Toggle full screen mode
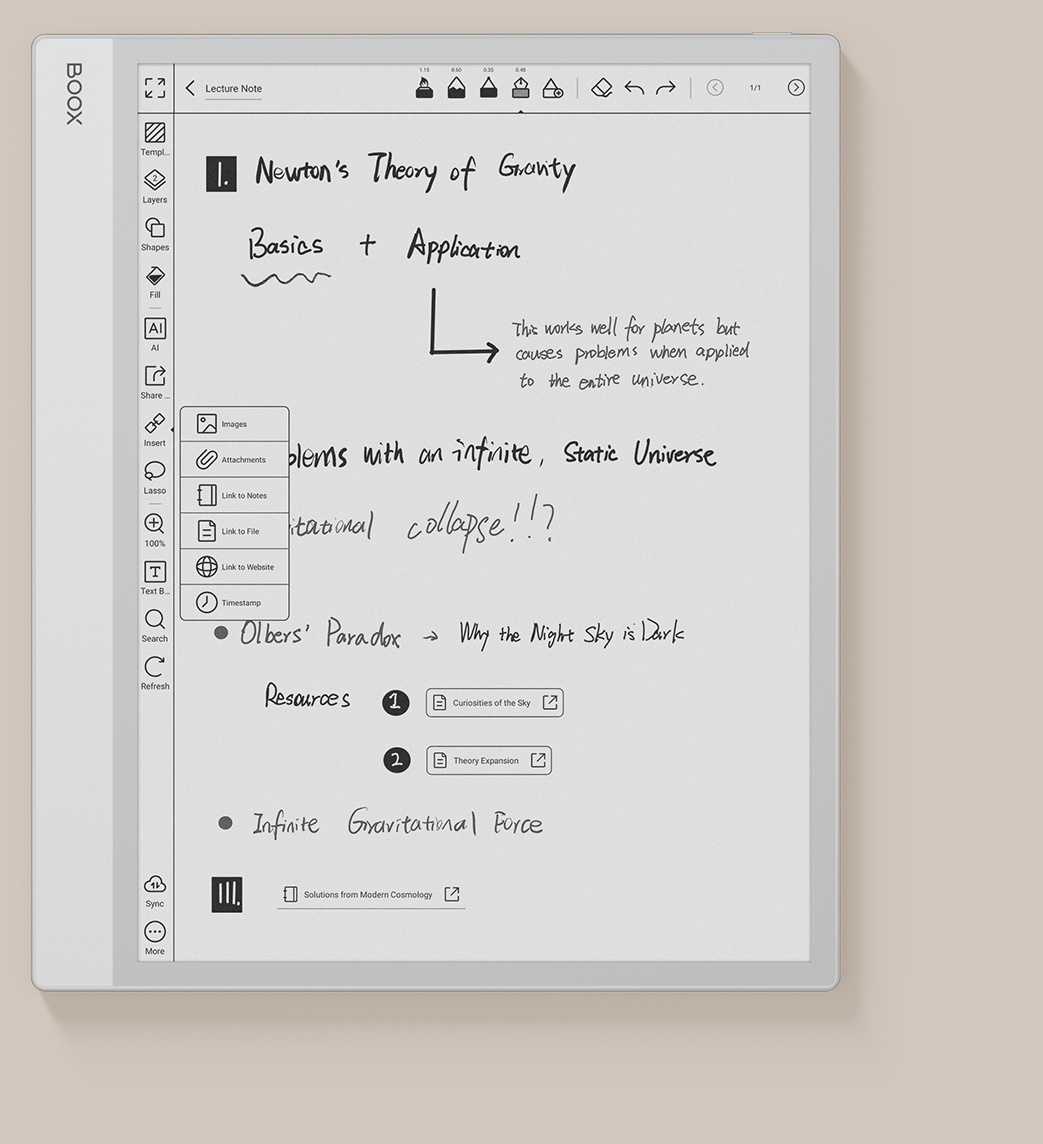Viewport: 1043px width, 1144px height. (x=155, y=88)
